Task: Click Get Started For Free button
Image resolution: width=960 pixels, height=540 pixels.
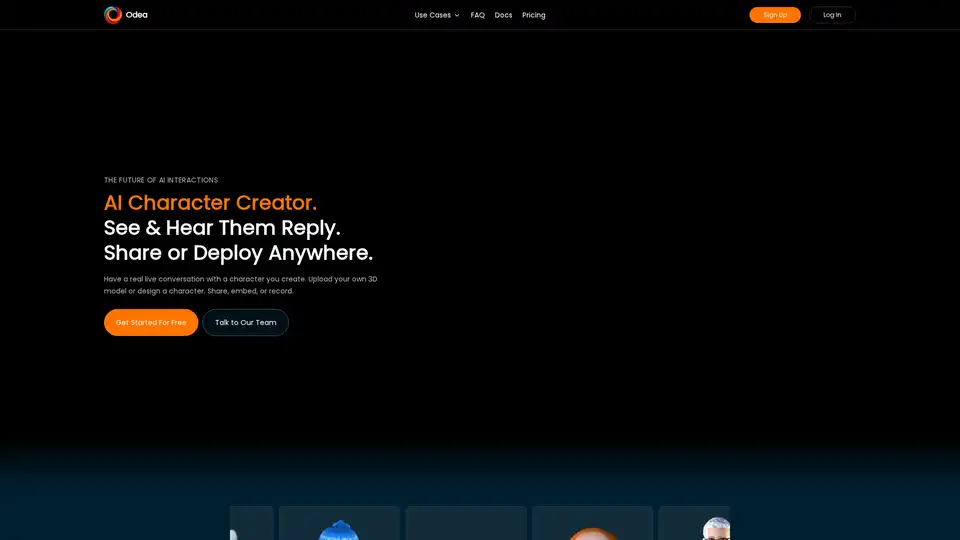Action: 151,322
